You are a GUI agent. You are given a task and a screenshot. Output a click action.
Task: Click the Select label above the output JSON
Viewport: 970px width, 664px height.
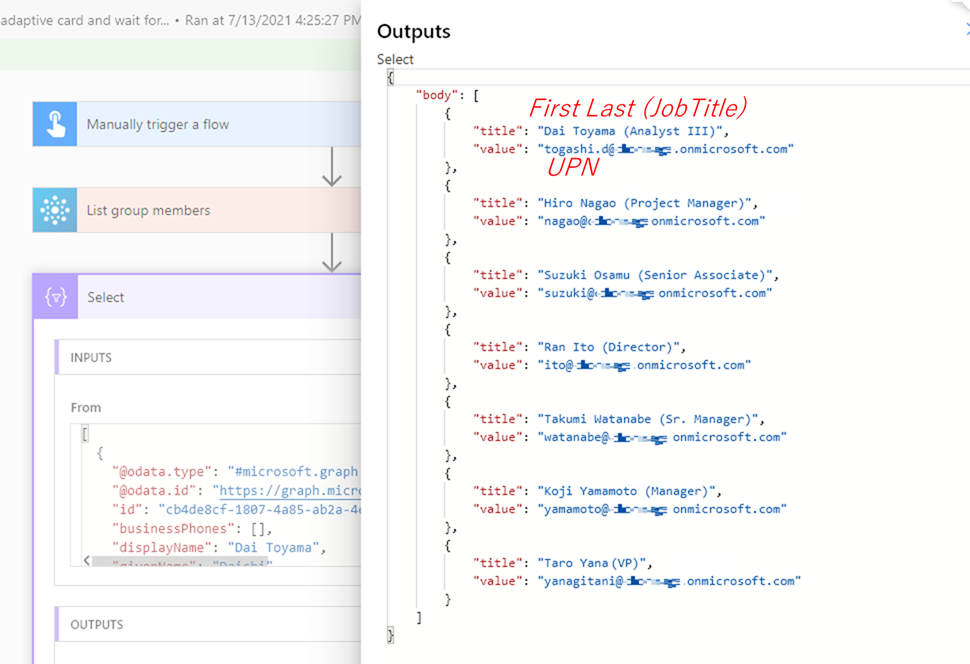coord(394,59)
